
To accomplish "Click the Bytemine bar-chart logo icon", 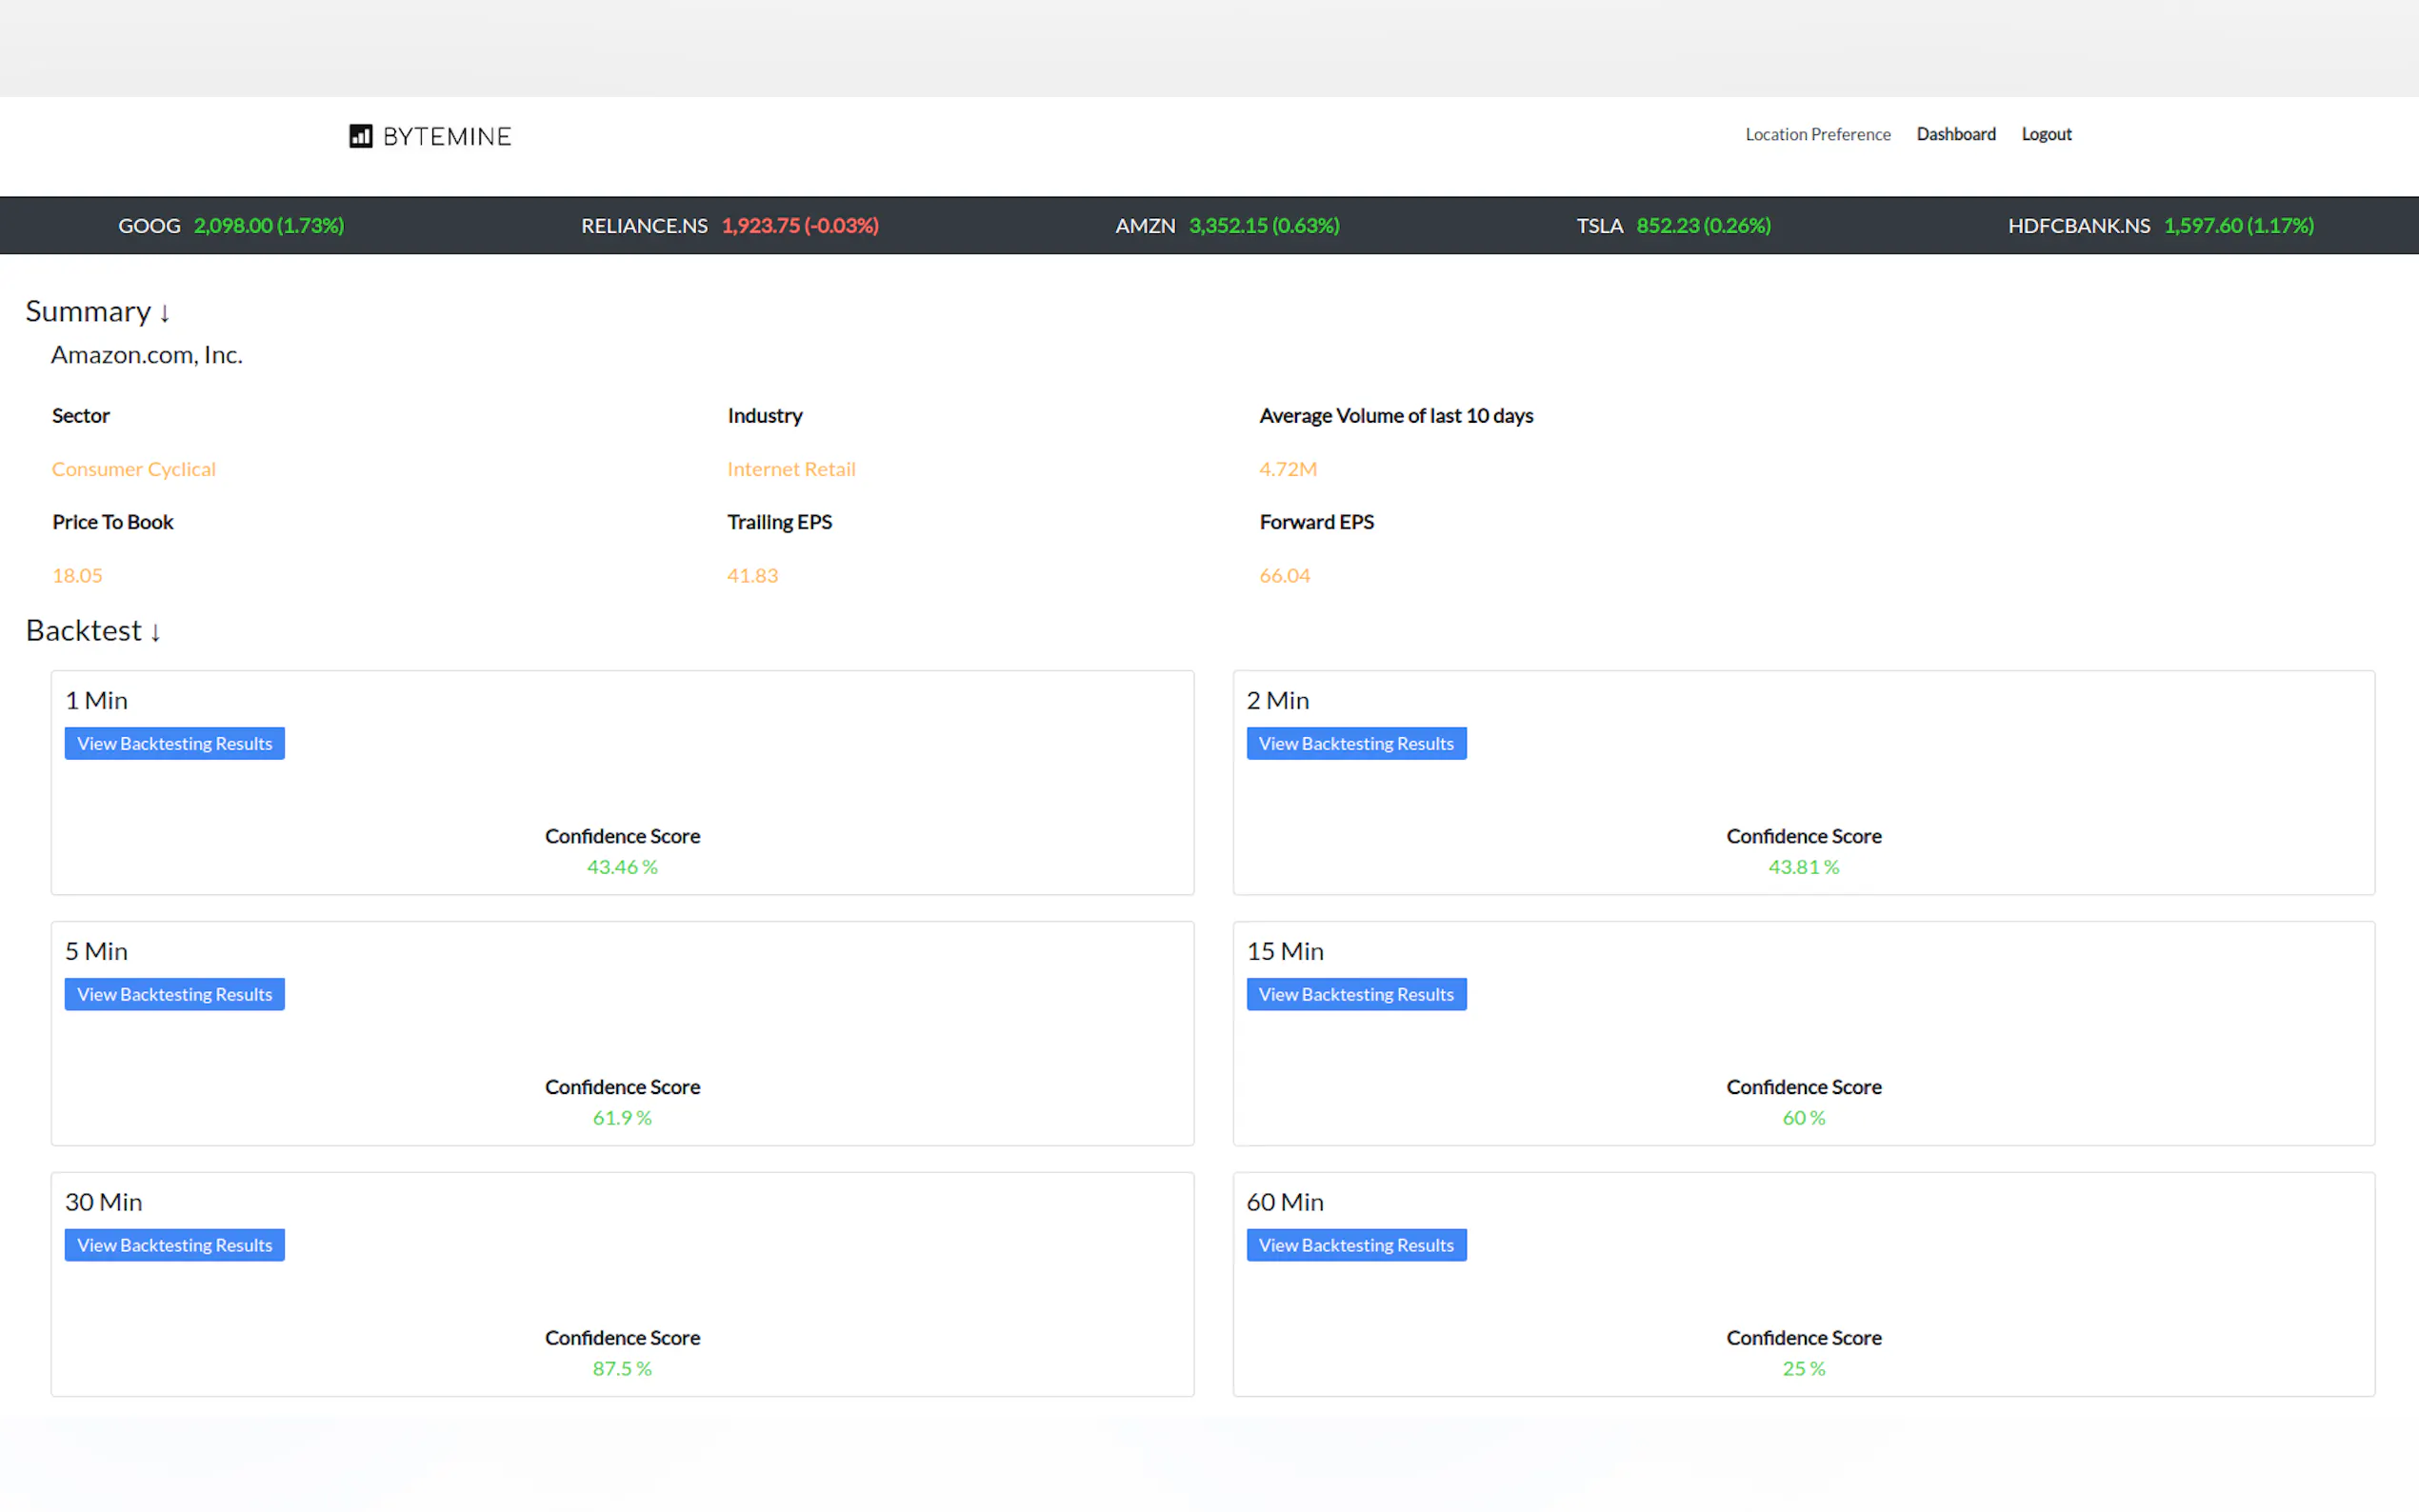I will tap(360, 136).
